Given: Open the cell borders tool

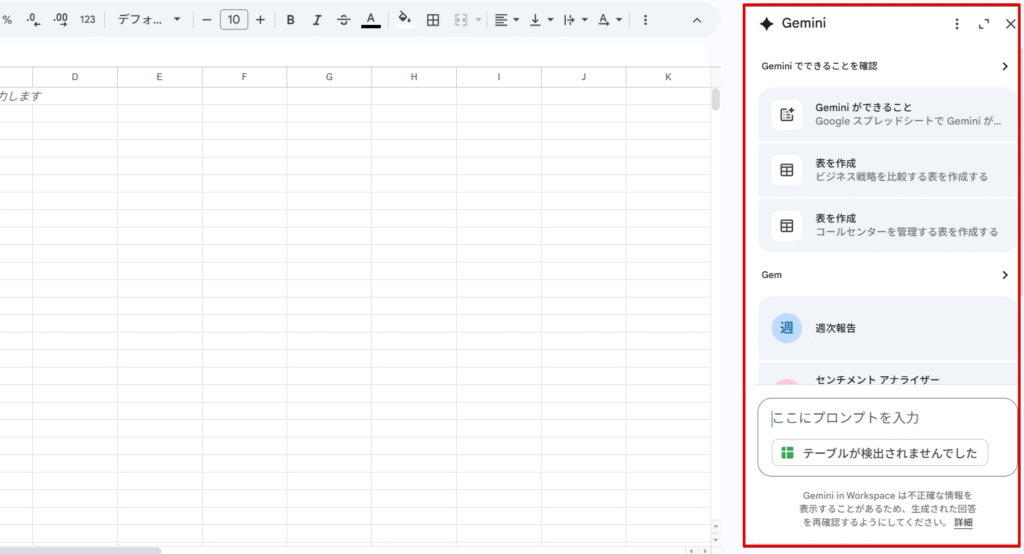Looking at the screenshot, I should pyautogui.click(x=433, y=20).
